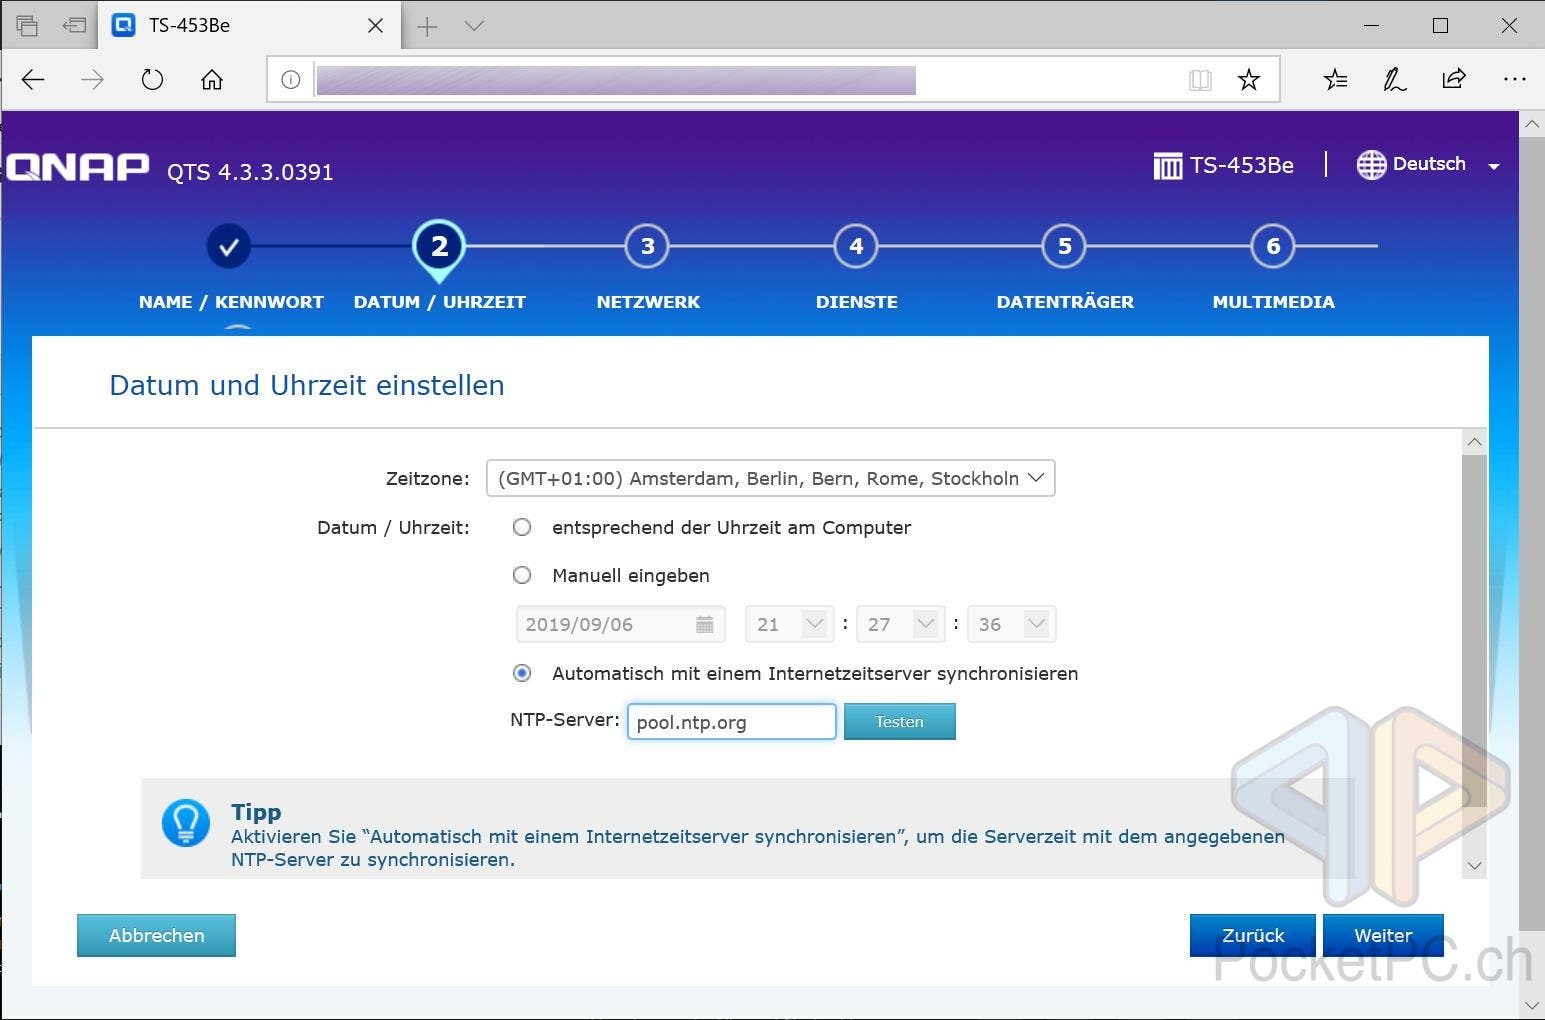The width and height of the screenshot is (1545, 1020).
Task: Click into the NTP-Server input field
Action: click(731, 722)
